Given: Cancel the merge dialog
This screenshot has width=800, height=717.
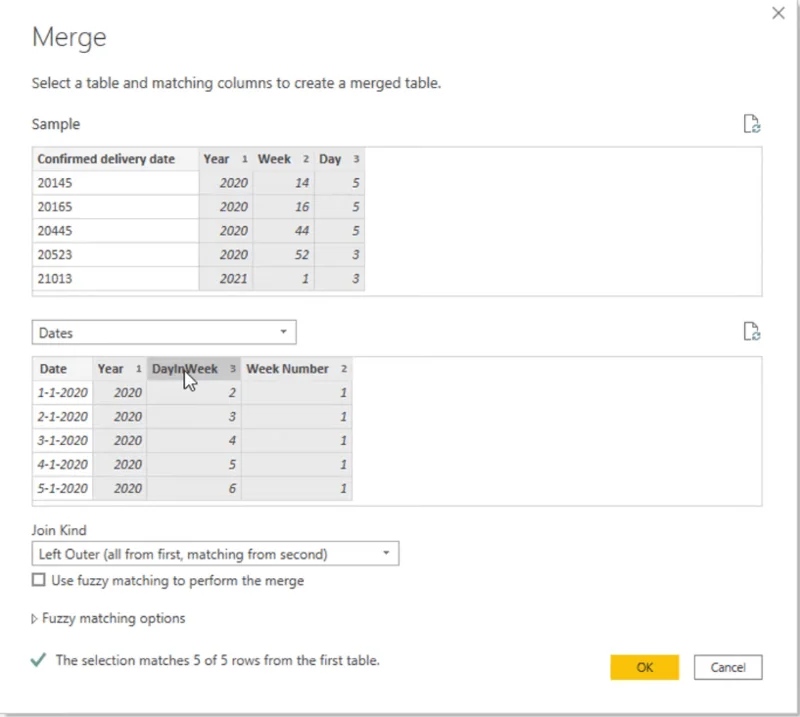Looking at the screenshot, I should [728, 667].
